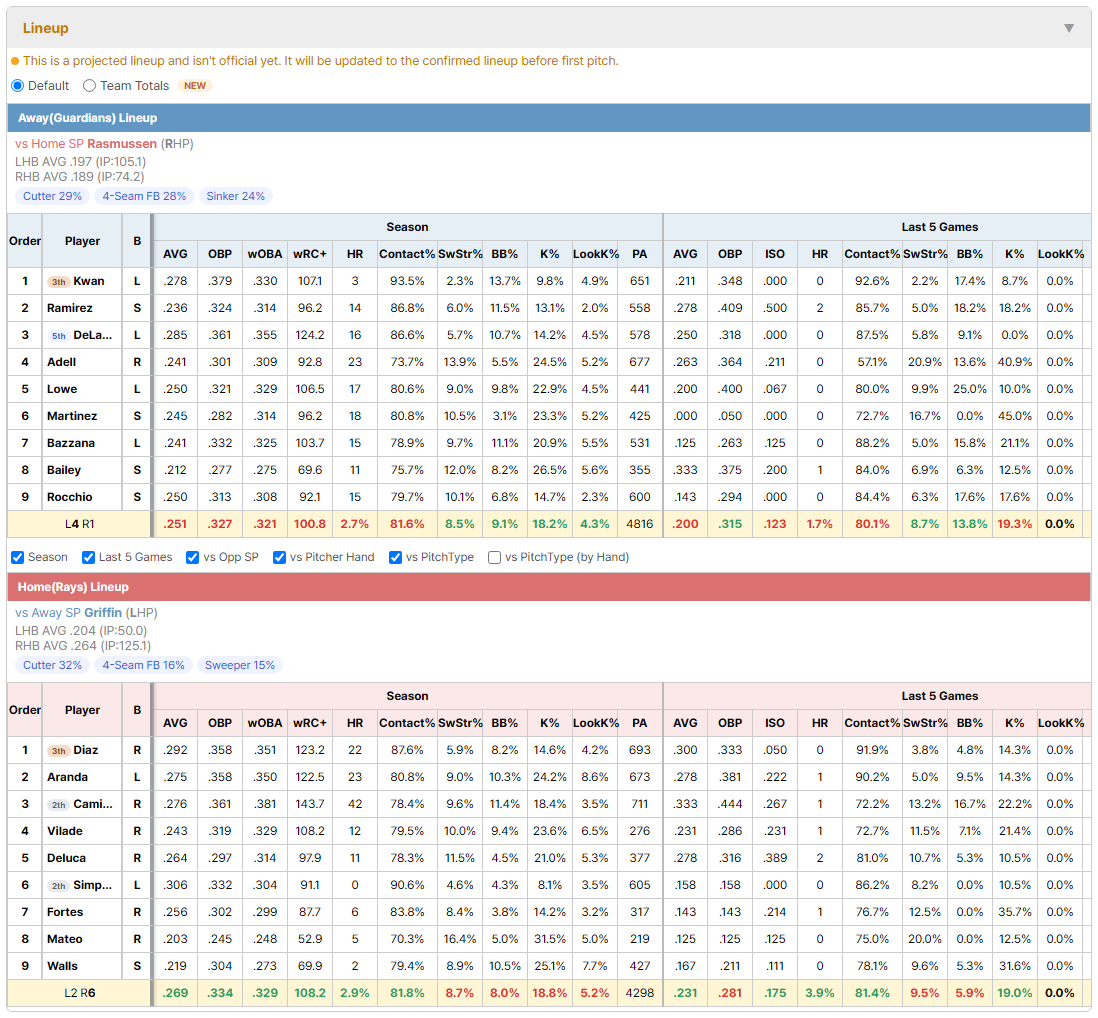
Task: Click ISO column header in Guardians table
Action: point(774,254)
